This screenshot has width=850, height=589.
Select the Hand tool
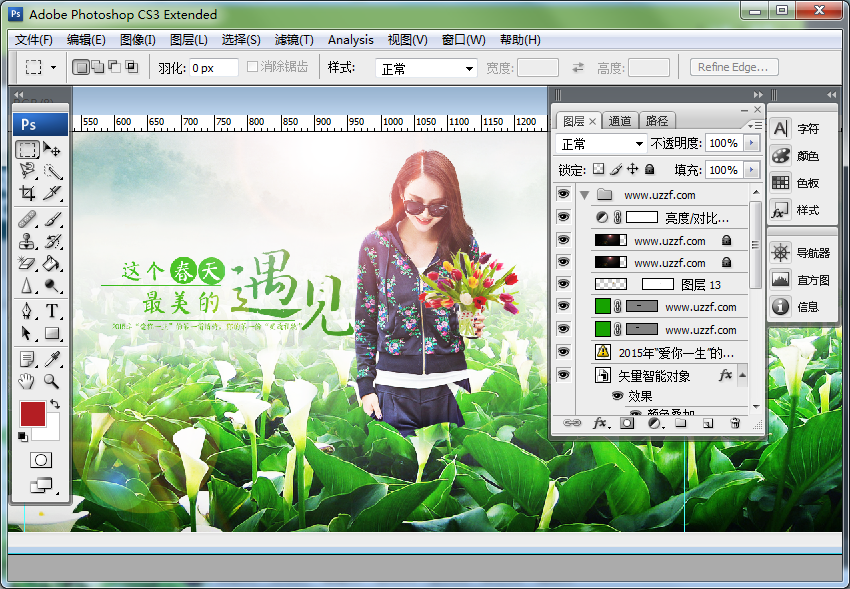[28, 381]
